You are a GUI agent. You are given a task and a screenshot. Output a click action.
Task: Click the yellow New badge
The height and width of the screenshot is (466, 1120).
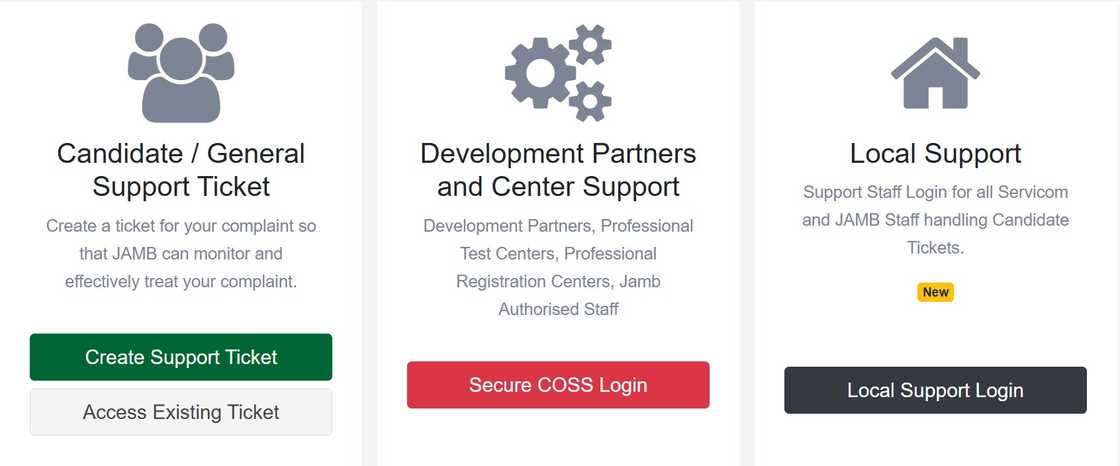[935, 292]
